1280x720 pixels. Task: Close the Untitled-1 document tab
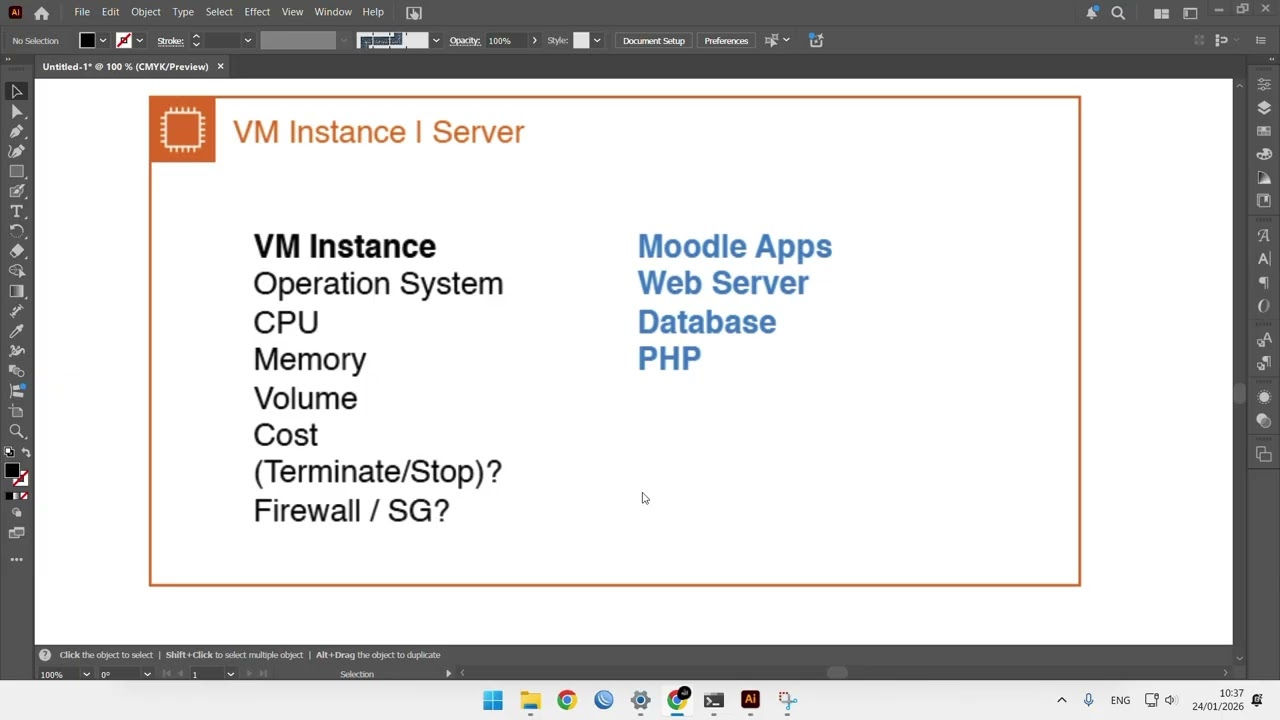tap(220, 66)
